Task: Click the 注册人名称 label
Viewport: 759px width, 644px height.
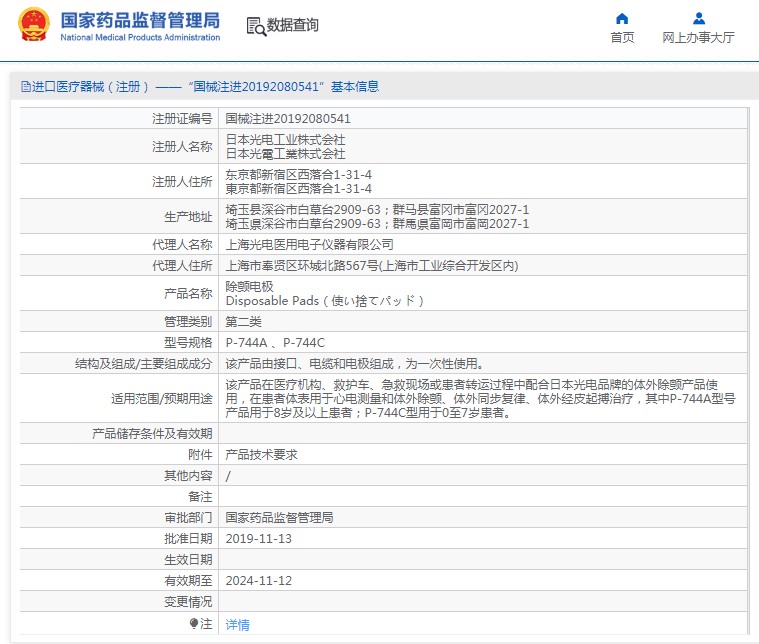Action: tap(182, 146)
